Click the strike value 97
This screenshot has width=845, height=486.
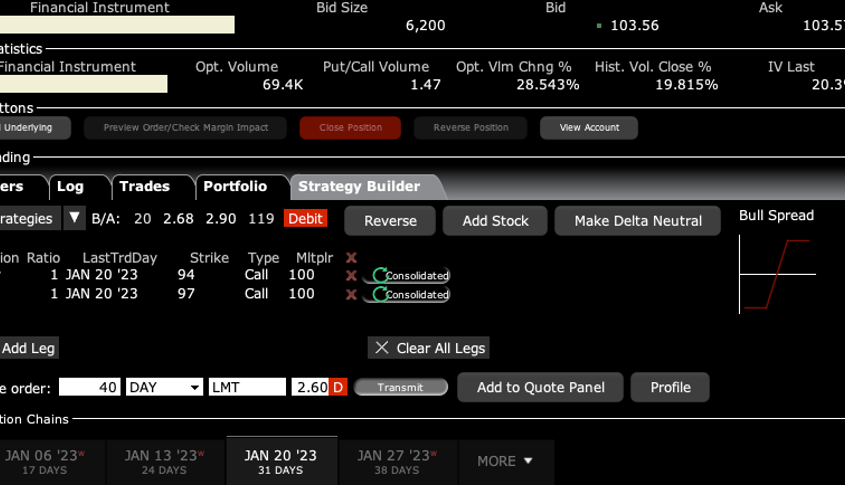coord(186,294)
